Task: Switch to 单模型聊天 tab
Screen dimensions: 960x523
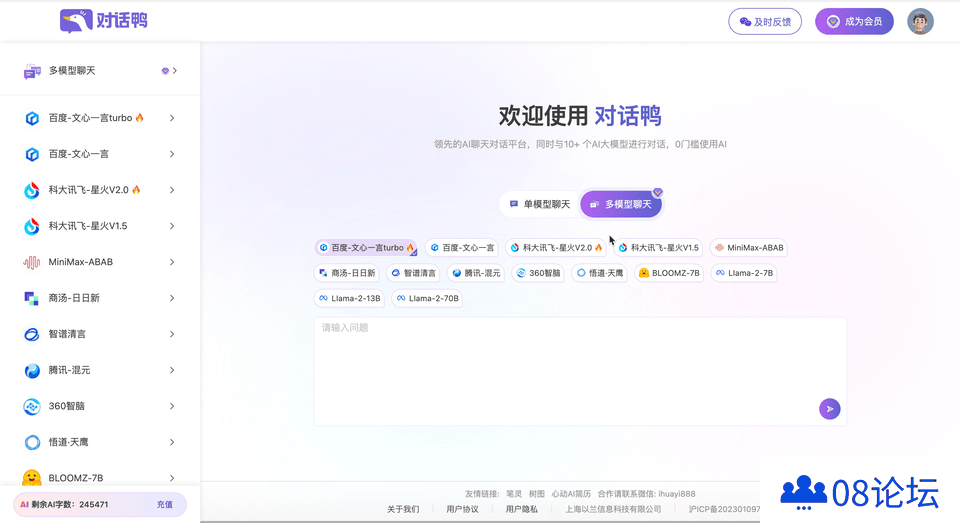Action: pos(540,204)
